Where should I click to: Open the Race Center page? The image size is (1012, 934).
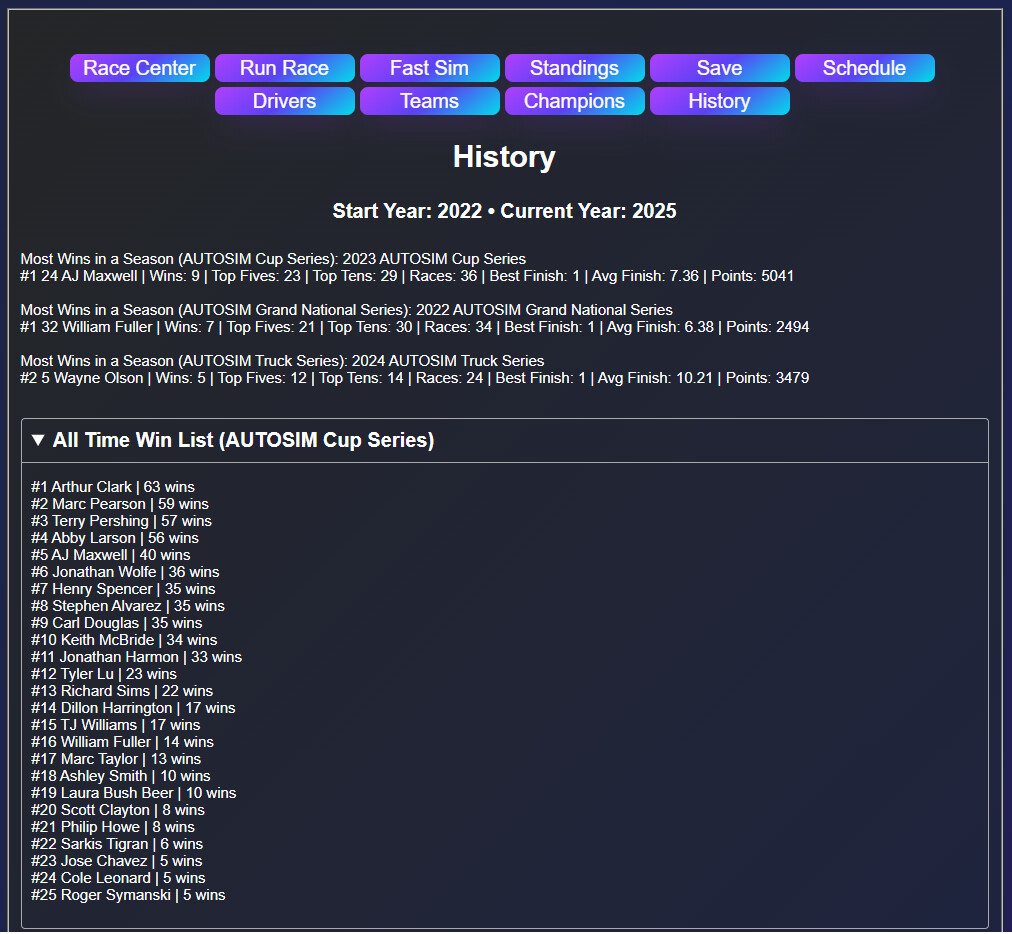[139, 67]
